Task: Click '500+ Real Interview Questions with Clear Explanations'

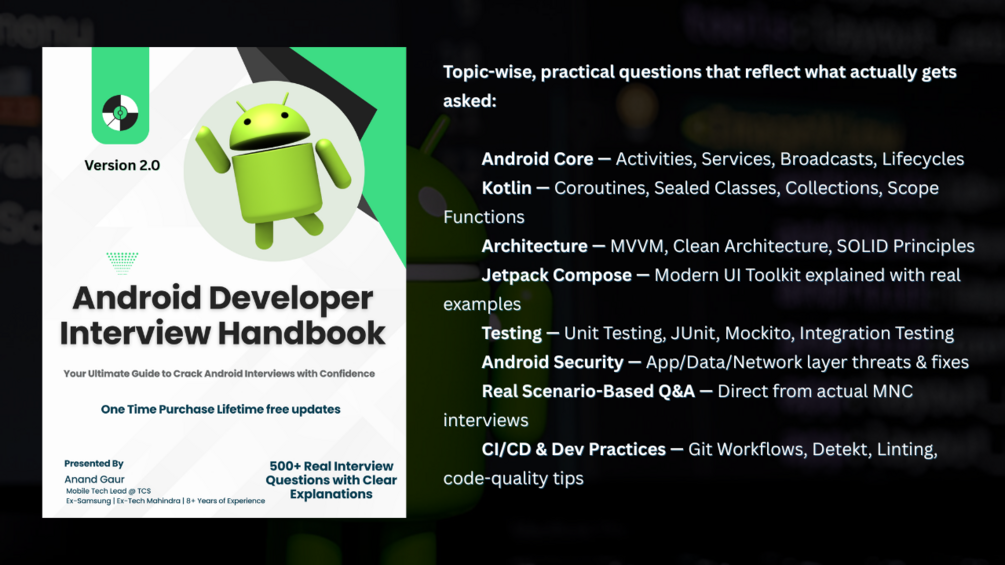Action: pos(331,480)
